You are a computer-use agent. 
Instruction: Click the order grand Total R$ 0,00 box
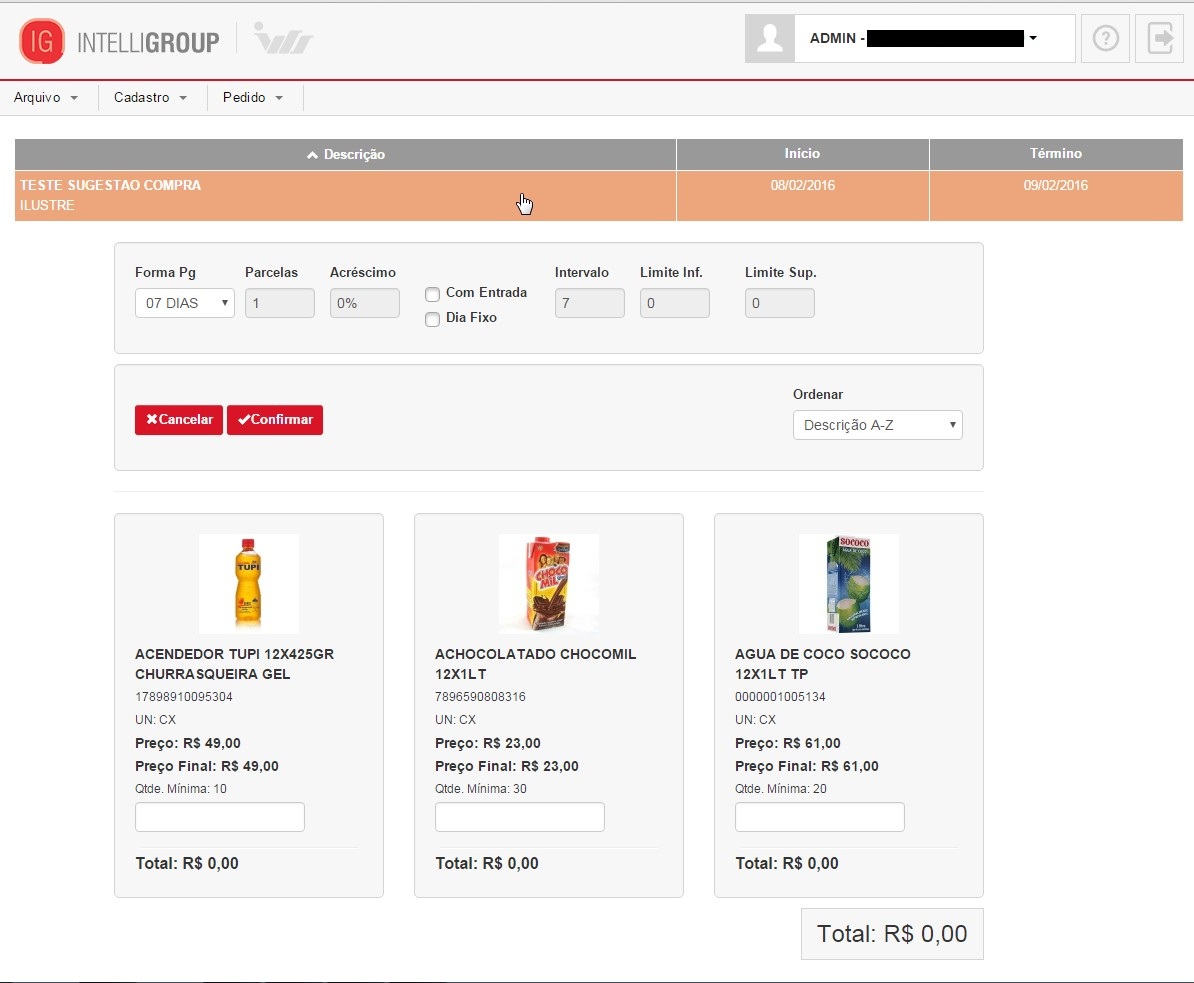pos(892,934)
